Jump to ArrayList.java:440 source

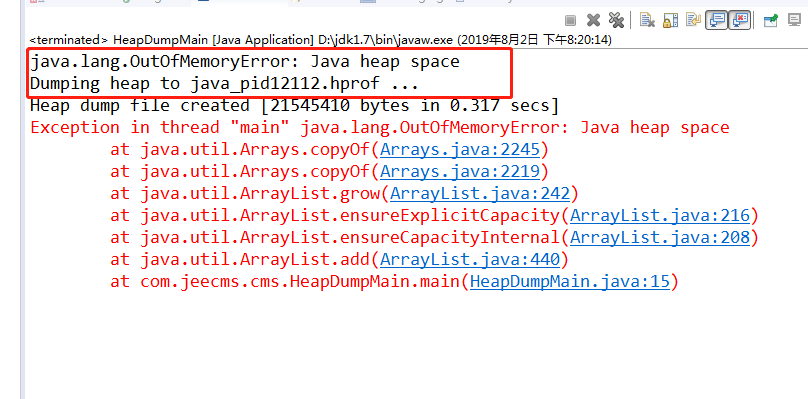point(470,260)
